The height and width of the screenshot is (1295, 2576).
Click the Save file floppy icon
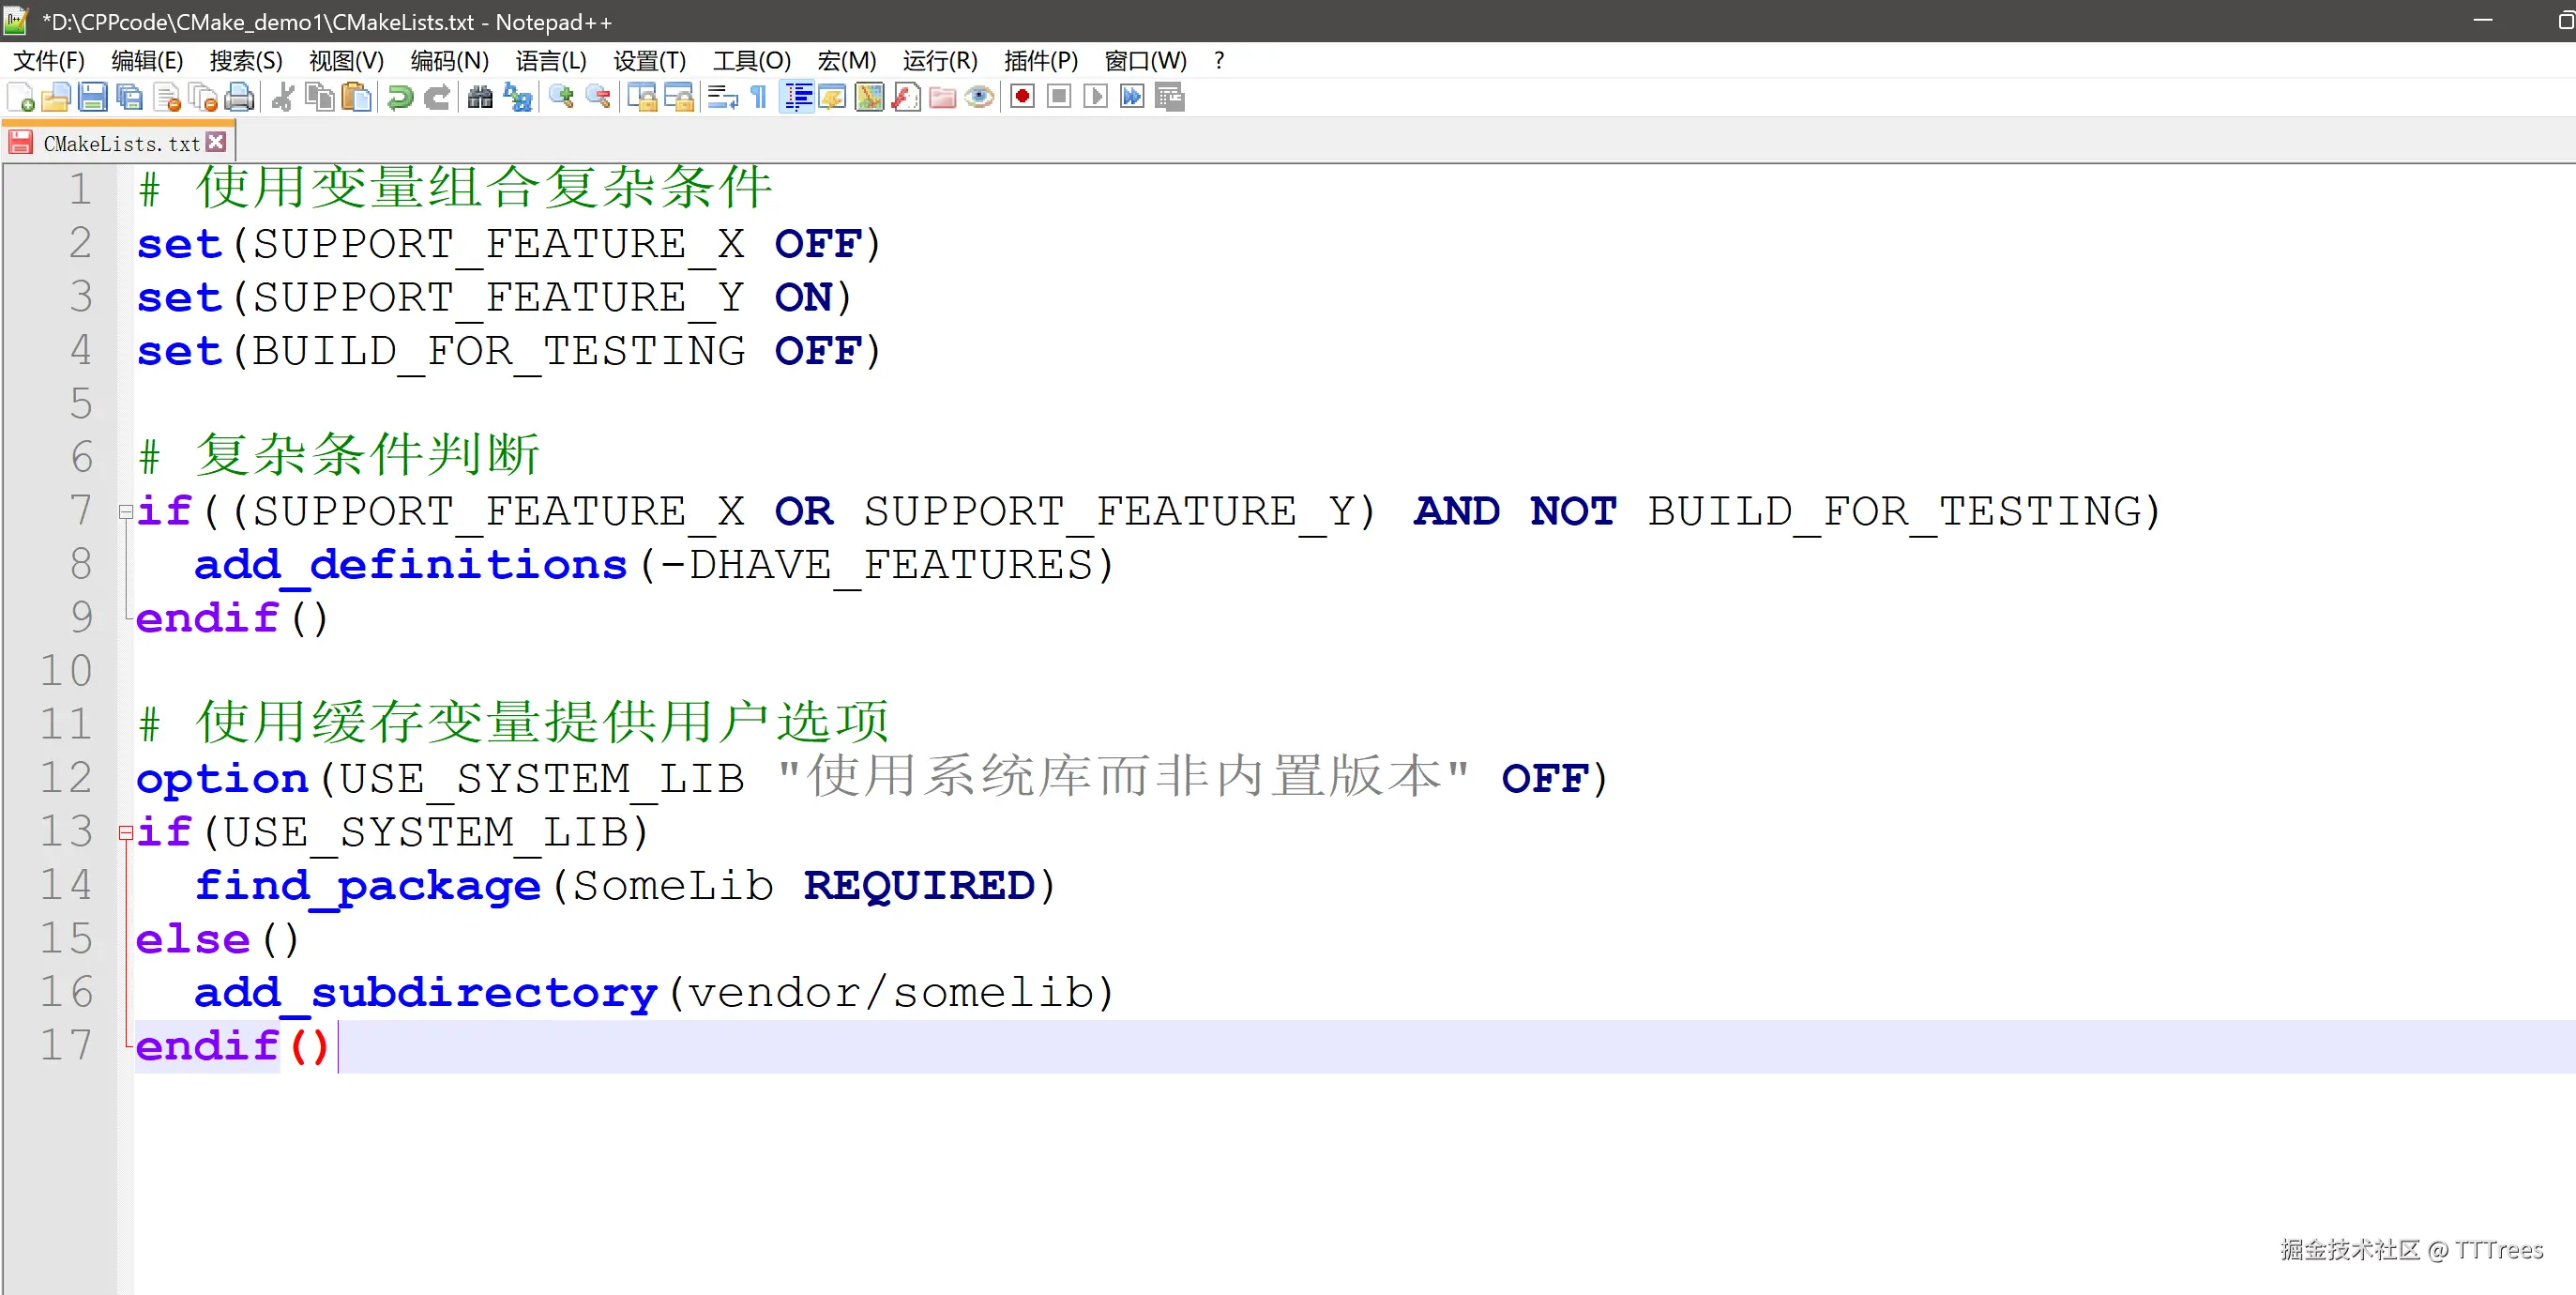click(x=93, y=97)
